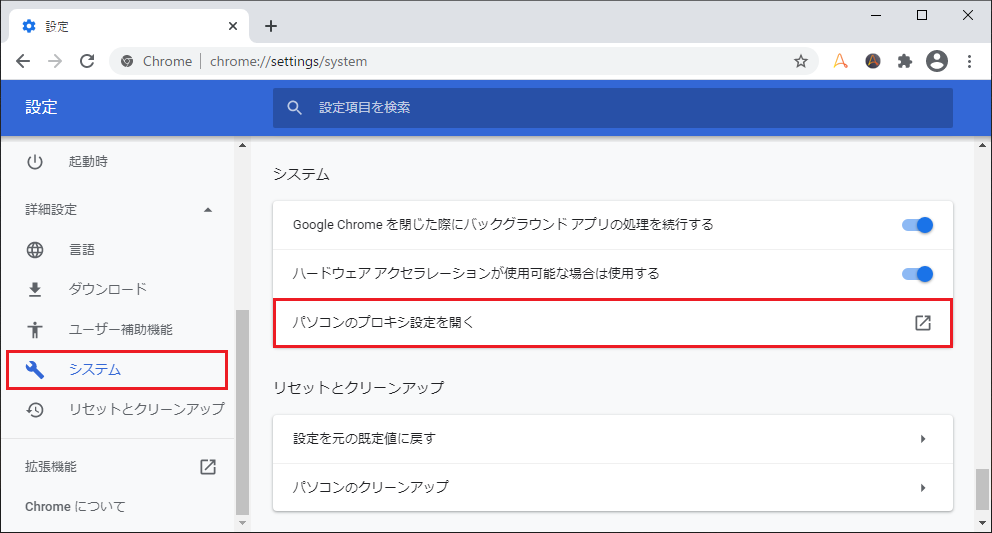Click the forward navigation arrow
The height and width of the screenshot is (533, 992).
pyautogui.click(x=55, y=61)
